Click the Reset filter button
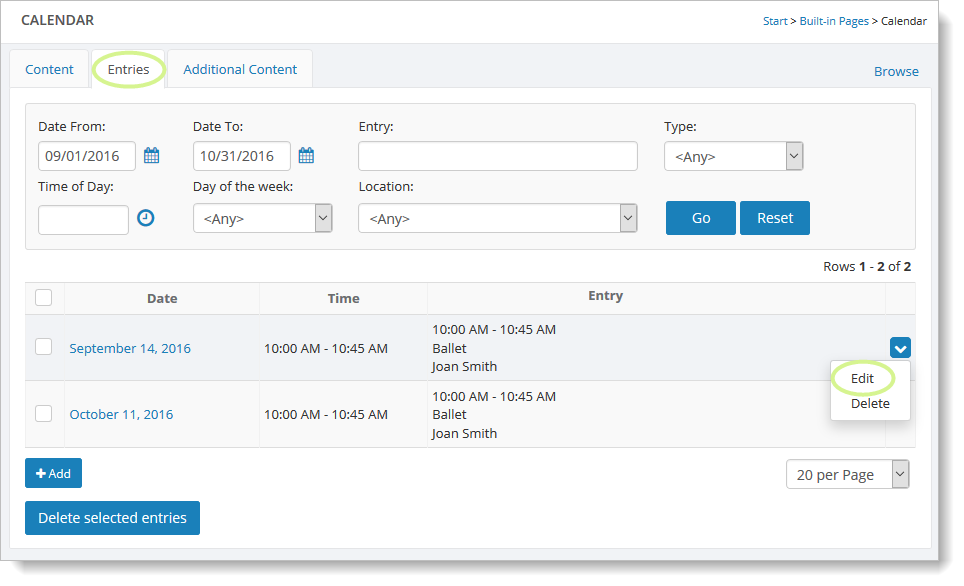 click(774, 218)
